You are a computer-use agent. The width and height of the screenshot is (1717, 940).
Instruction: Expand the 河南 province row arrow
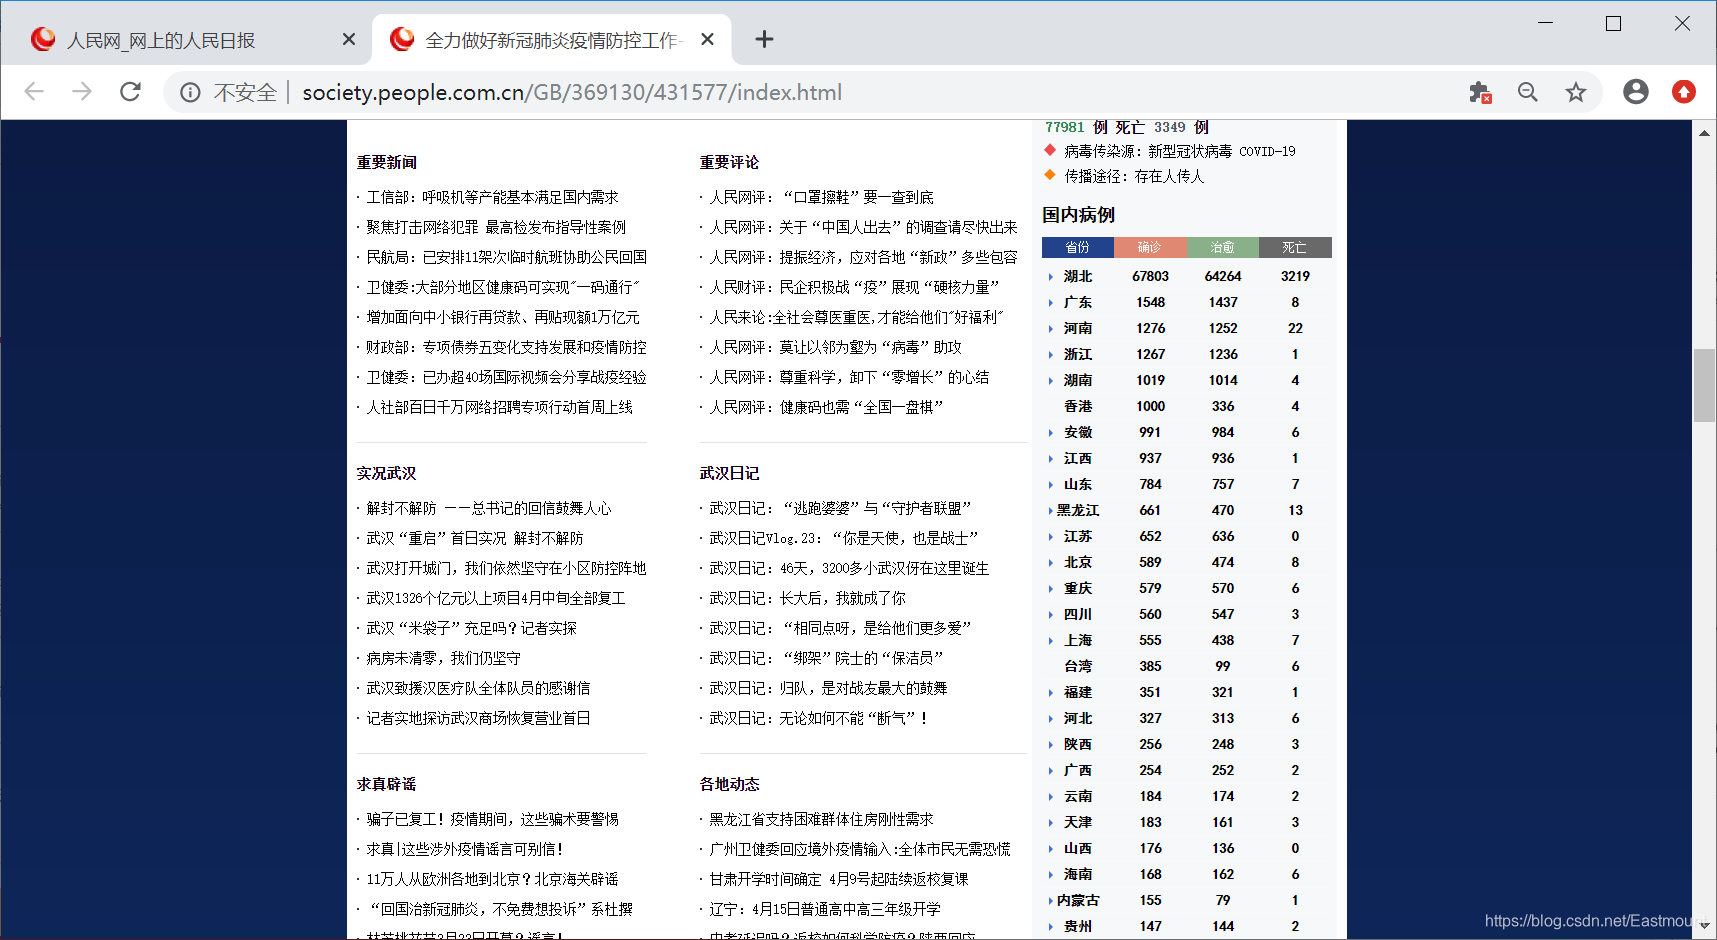1050,329
